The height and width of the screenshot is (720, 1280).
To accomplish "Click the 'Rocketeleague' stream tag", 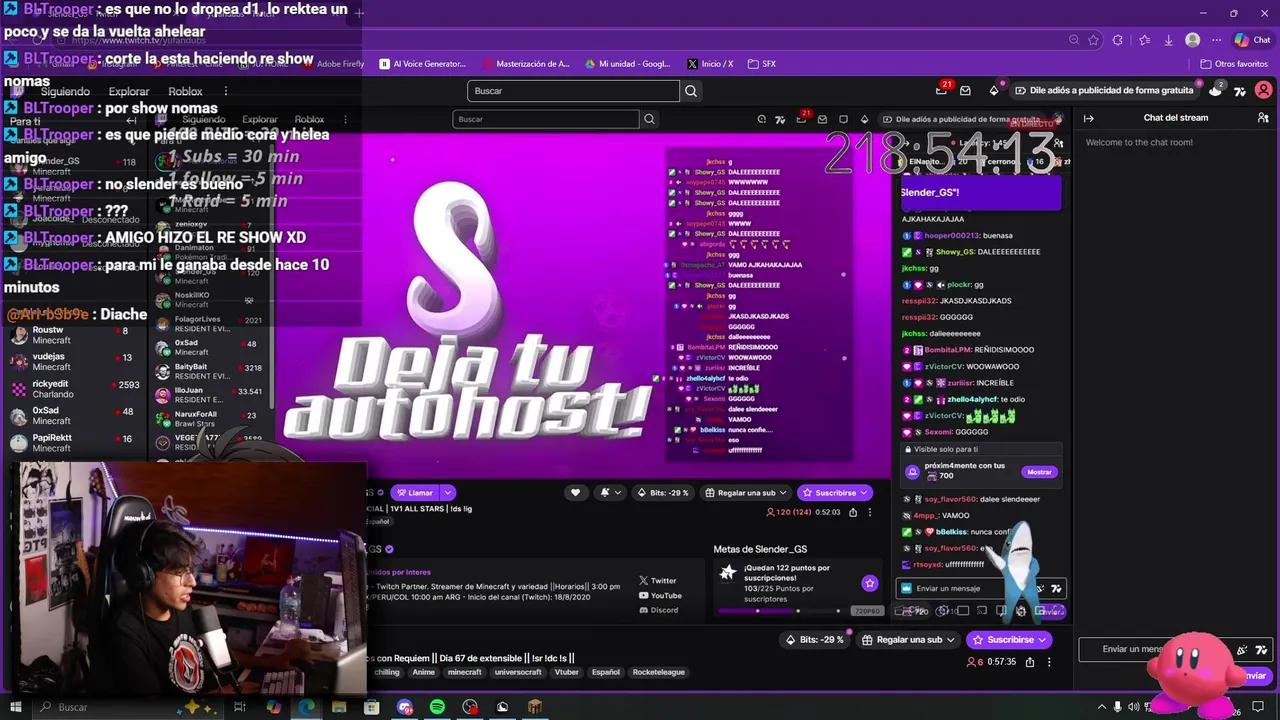I will 659,672.
